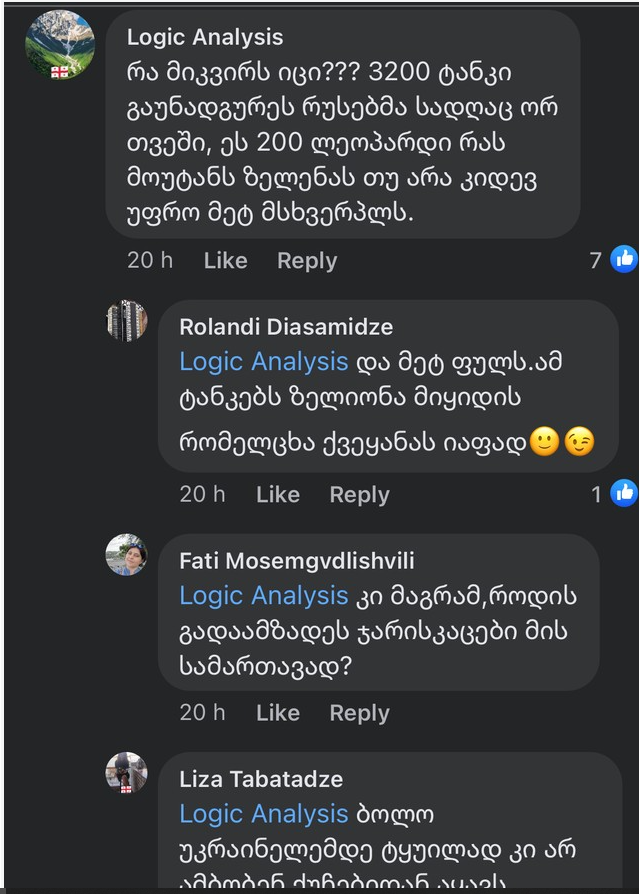Reply to Fati Mosemgvdlishvili's comment
The height and width of the screenshot is (894, 639).
pos(359,713)
